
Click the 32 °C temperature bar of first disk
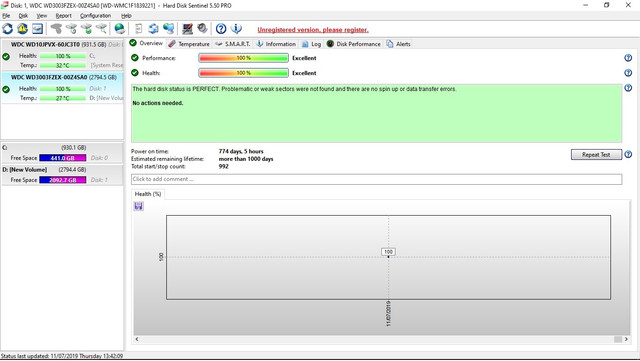point(62,65)
